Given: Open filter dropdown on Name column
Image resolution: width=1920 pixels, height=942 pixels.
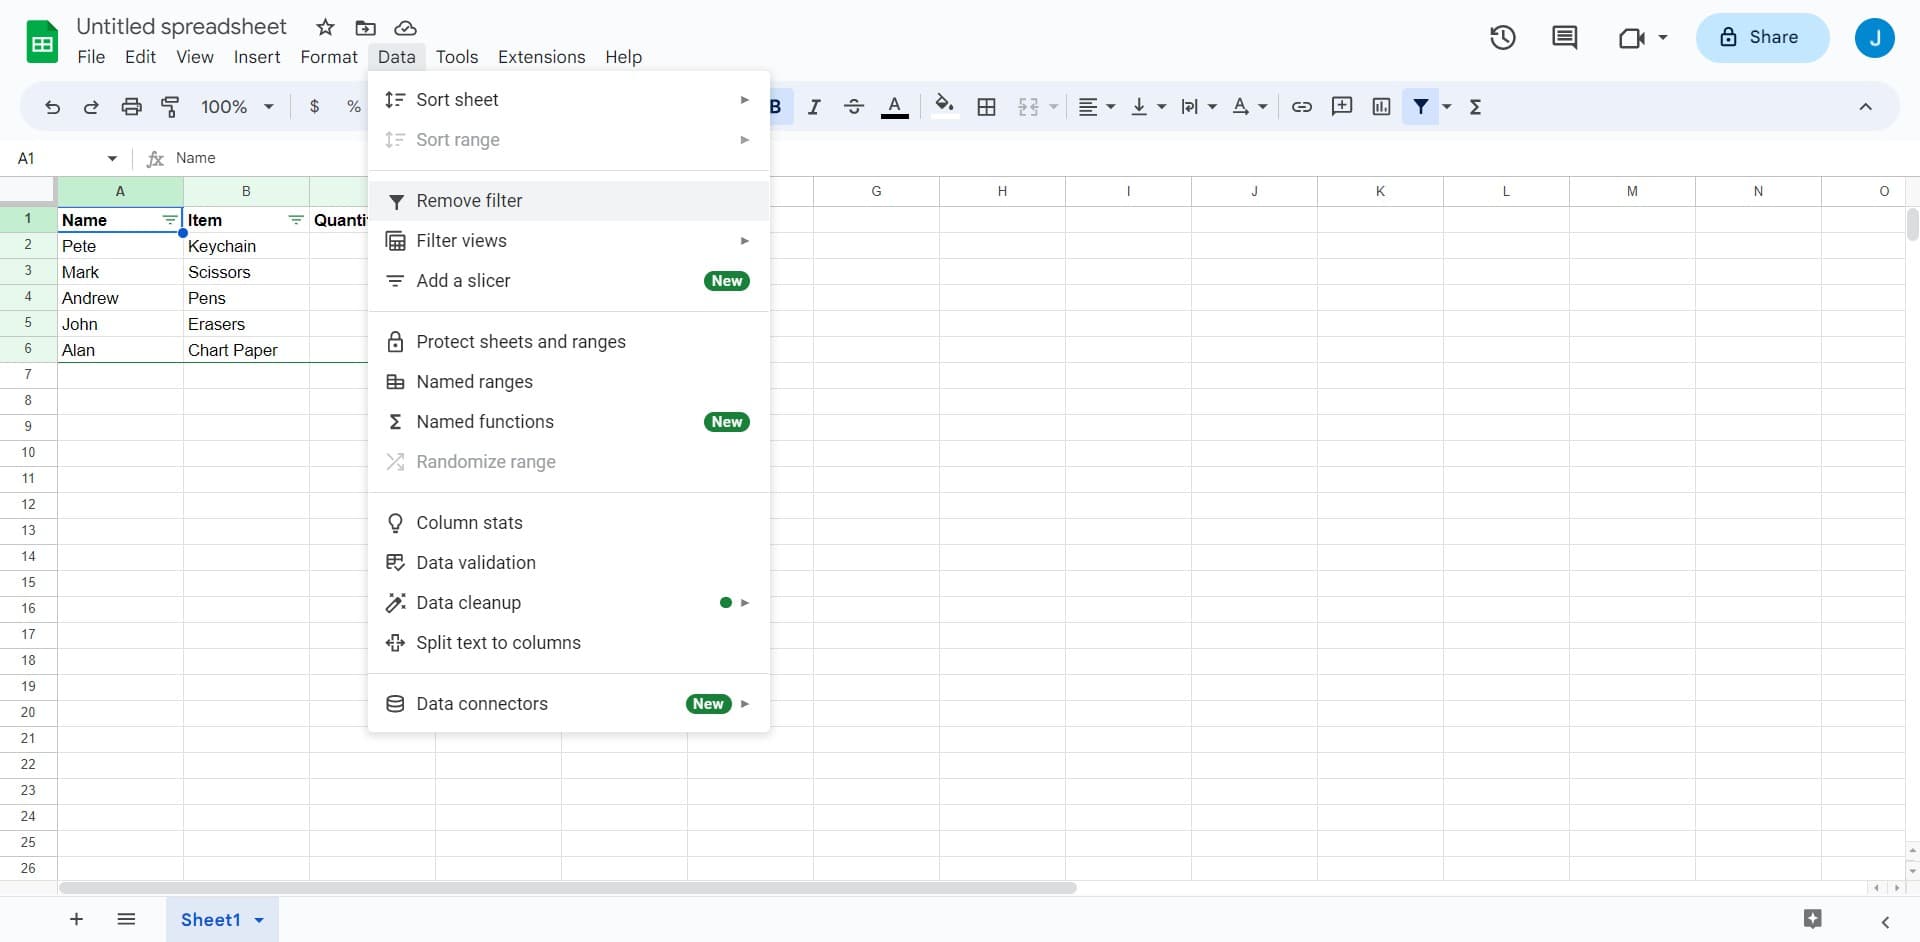Looking at the screenshot, I should point(170,220).
